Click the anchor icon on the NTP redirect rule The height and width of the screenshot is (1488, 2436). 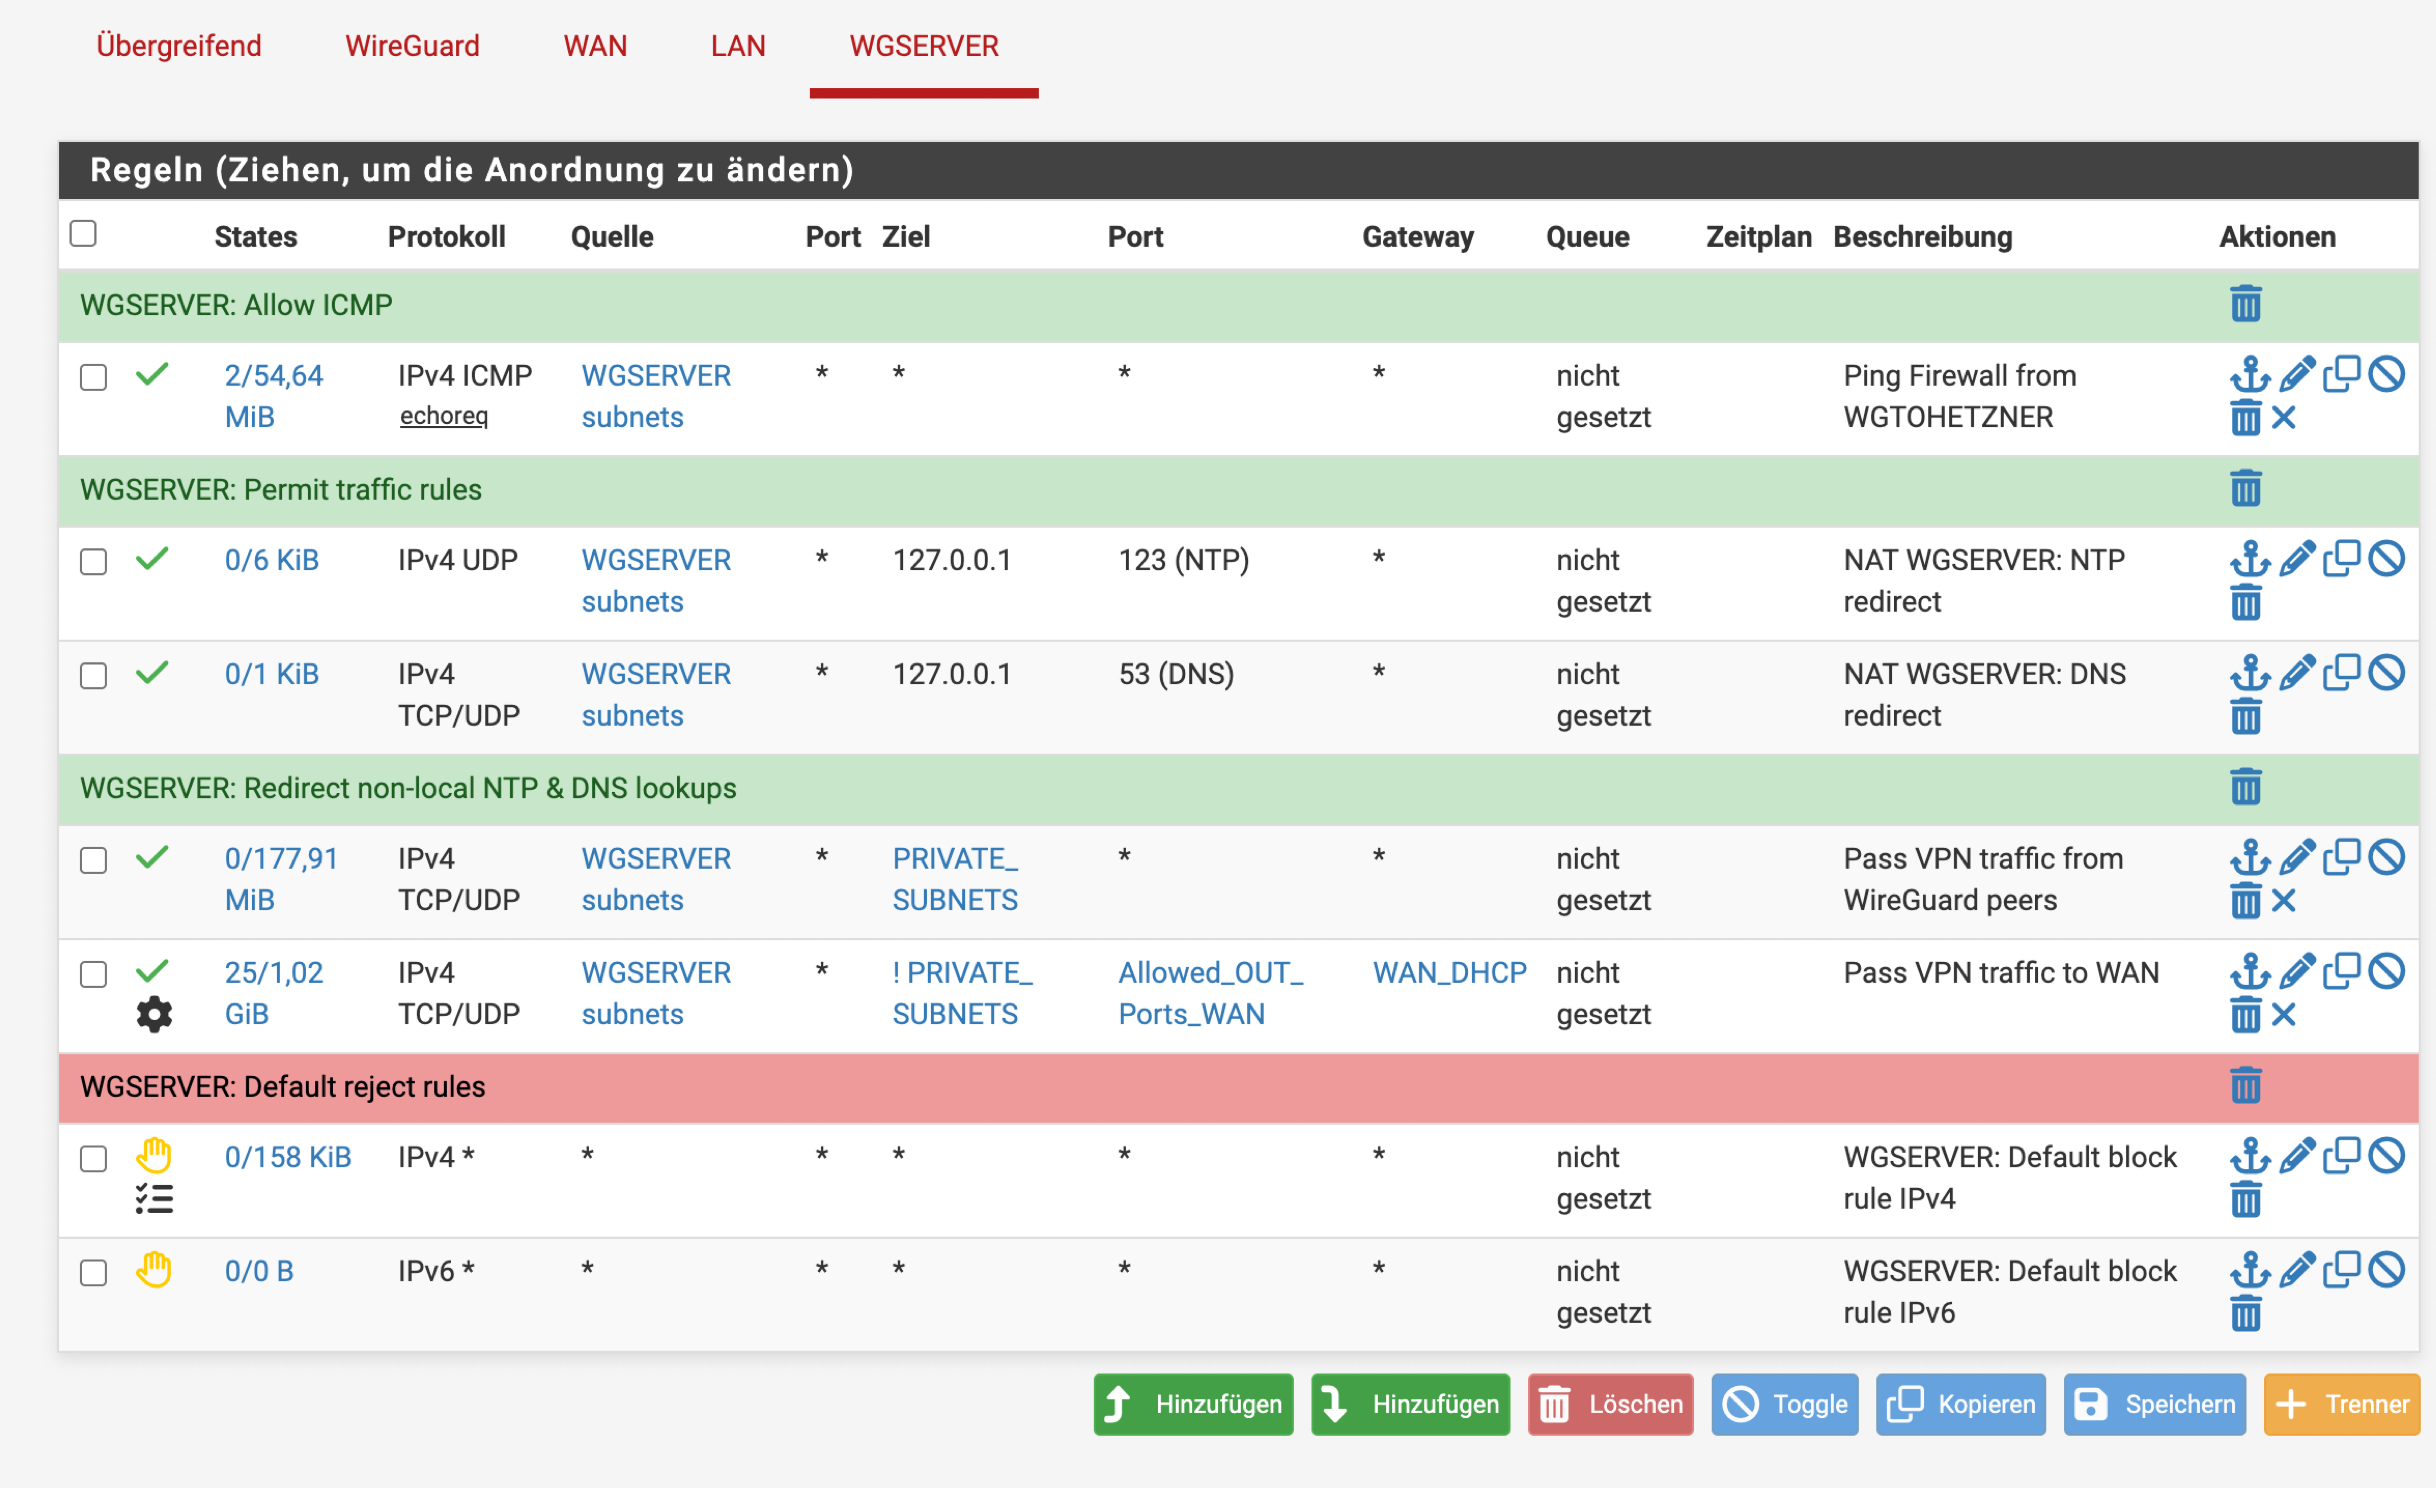click(2249, 559)
